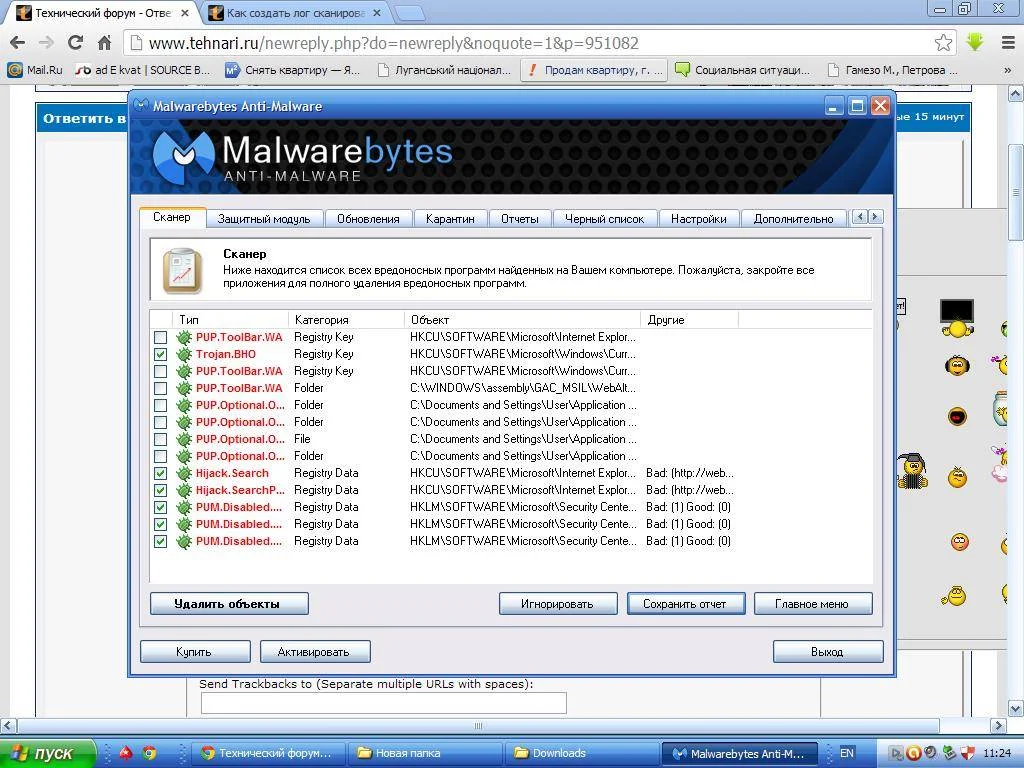Go forward in the Chrome browser

click(x=46, y=43)
